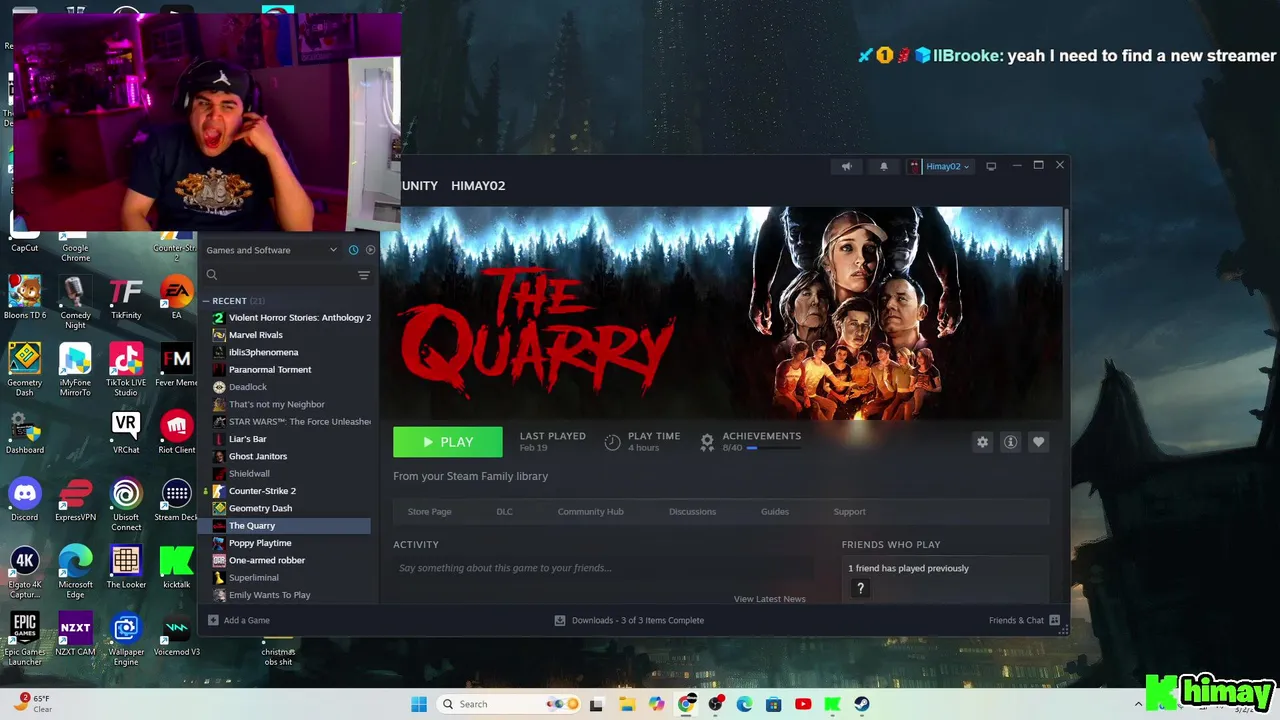
Task: Toggle favorite heart icon for The Quarry
Action: pos(1038,442)
